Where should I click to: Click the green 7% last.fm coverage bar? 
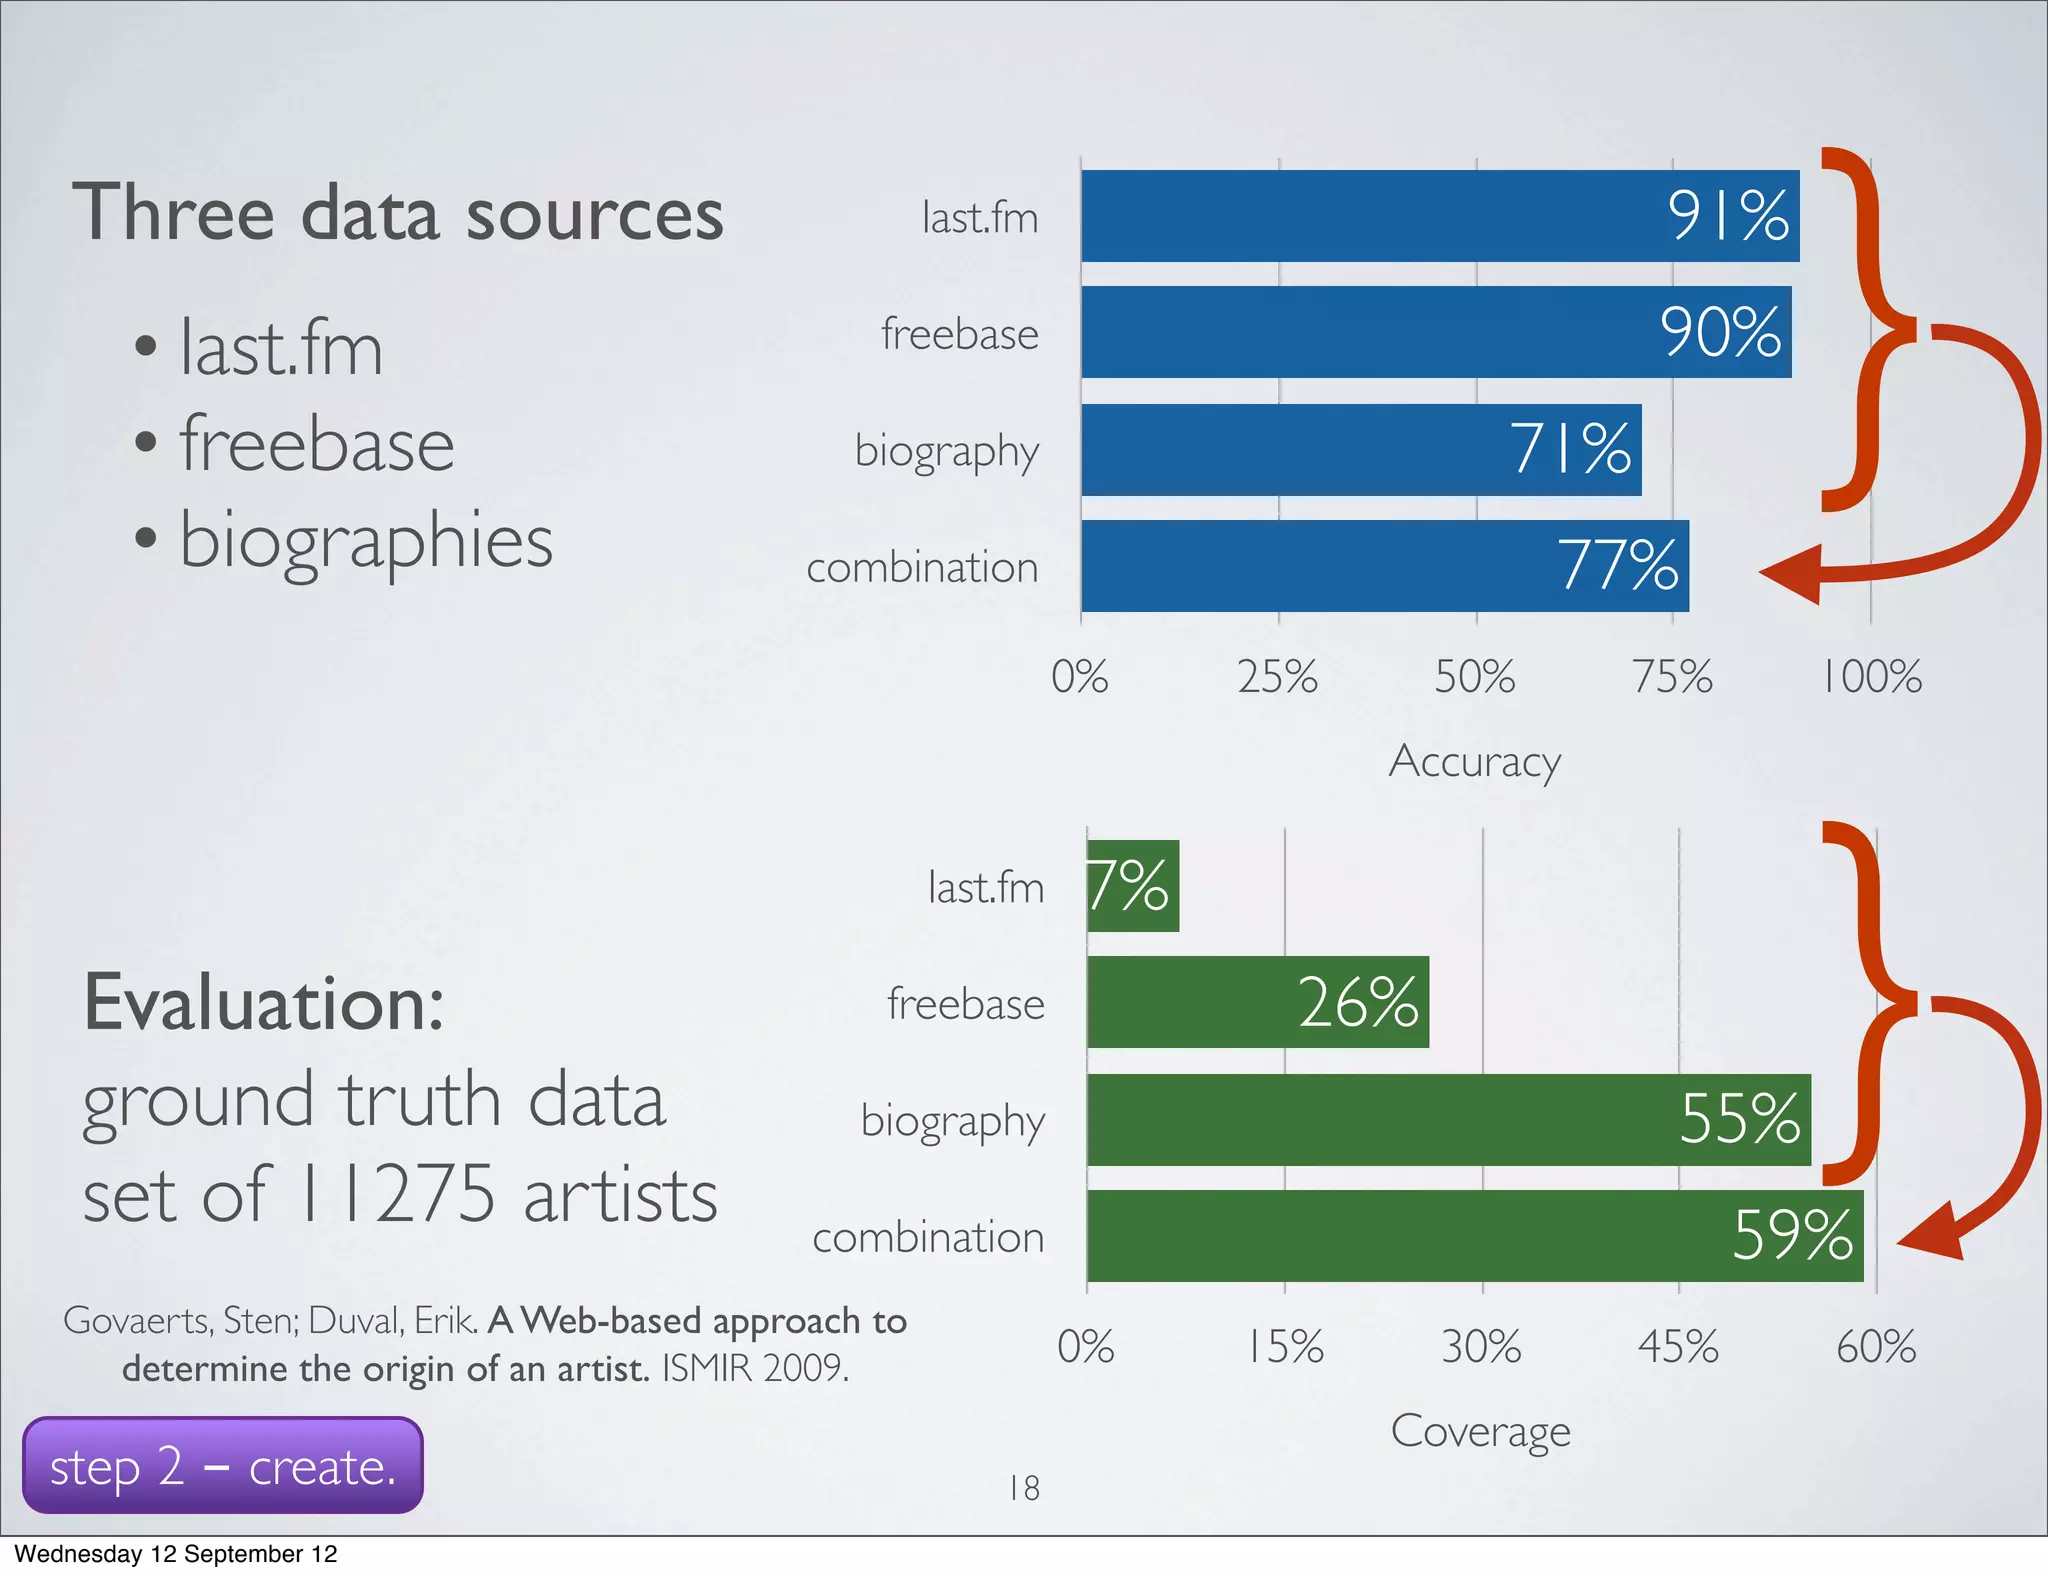[x=1133, y=886]
